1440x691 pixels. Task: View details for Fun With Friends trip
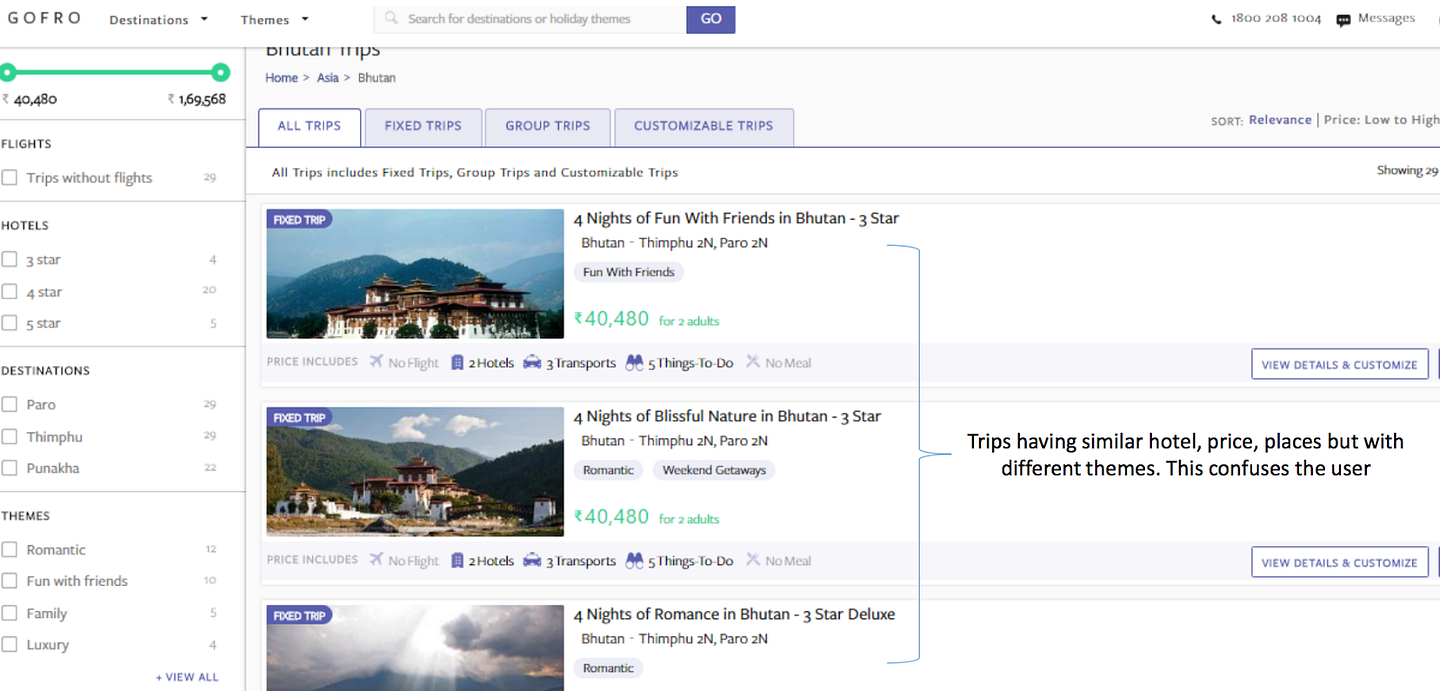tap(1339, 365)
